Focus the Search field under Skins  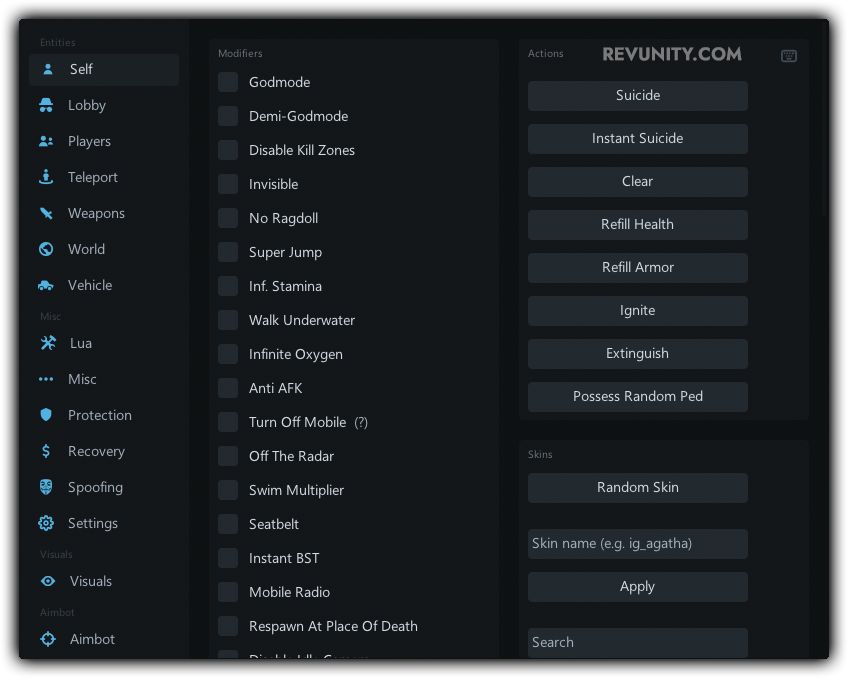637,642
